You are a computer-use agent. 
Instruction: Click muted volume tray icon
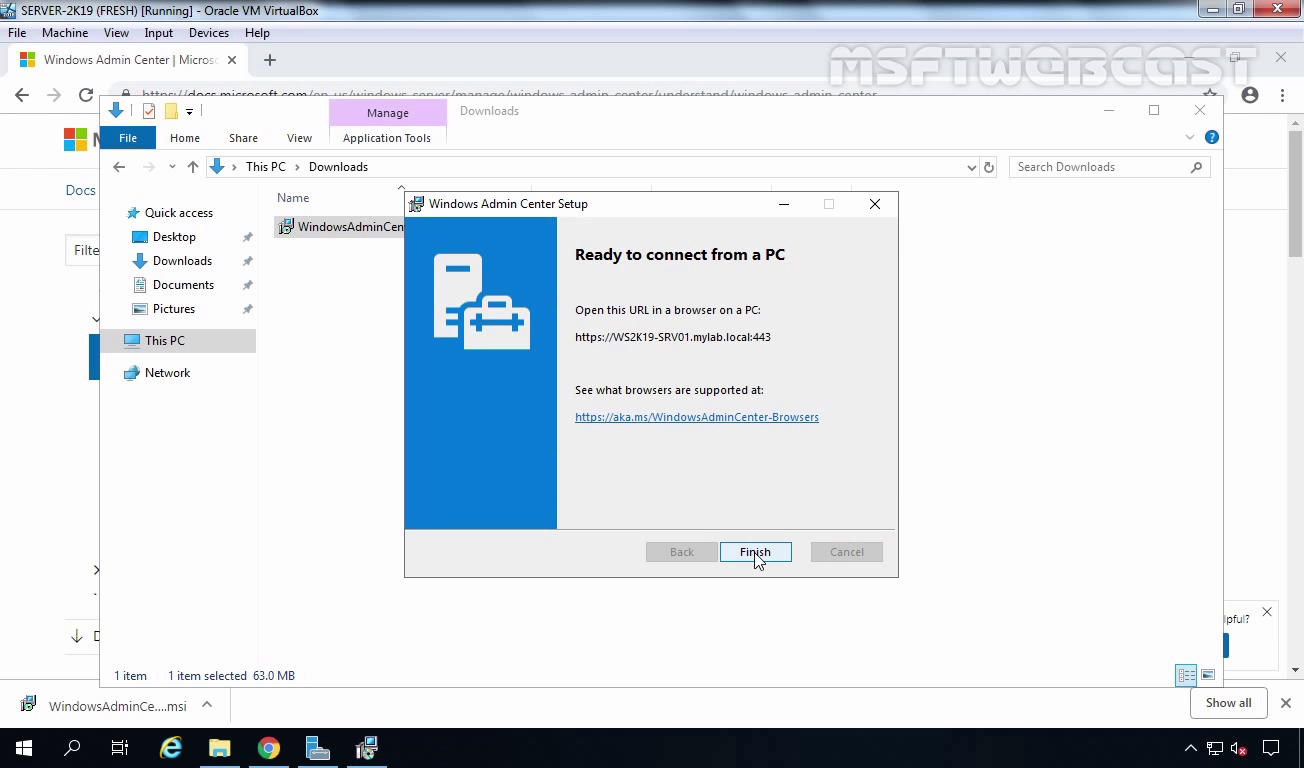[1239, 748]
